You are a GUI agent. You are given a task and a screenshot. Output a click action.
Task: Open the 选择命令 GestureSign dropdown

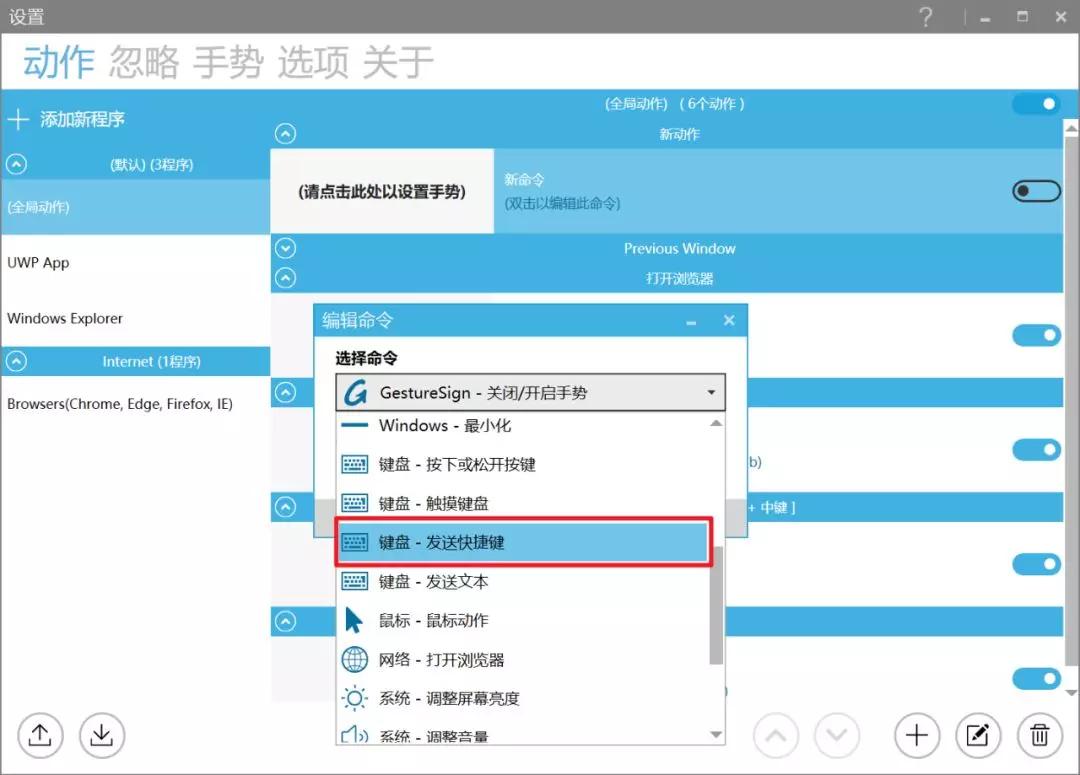click(529, 392)
